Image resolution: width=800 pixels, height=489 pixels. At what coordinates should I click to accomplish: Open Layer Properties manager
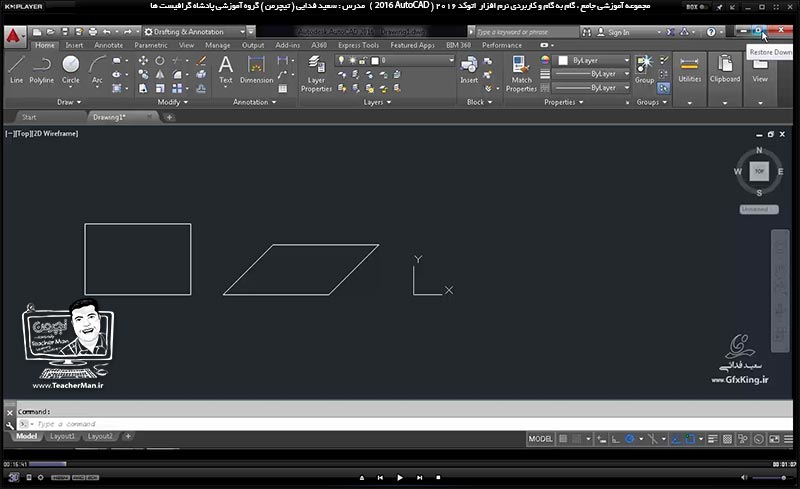[x=316, y=74]
